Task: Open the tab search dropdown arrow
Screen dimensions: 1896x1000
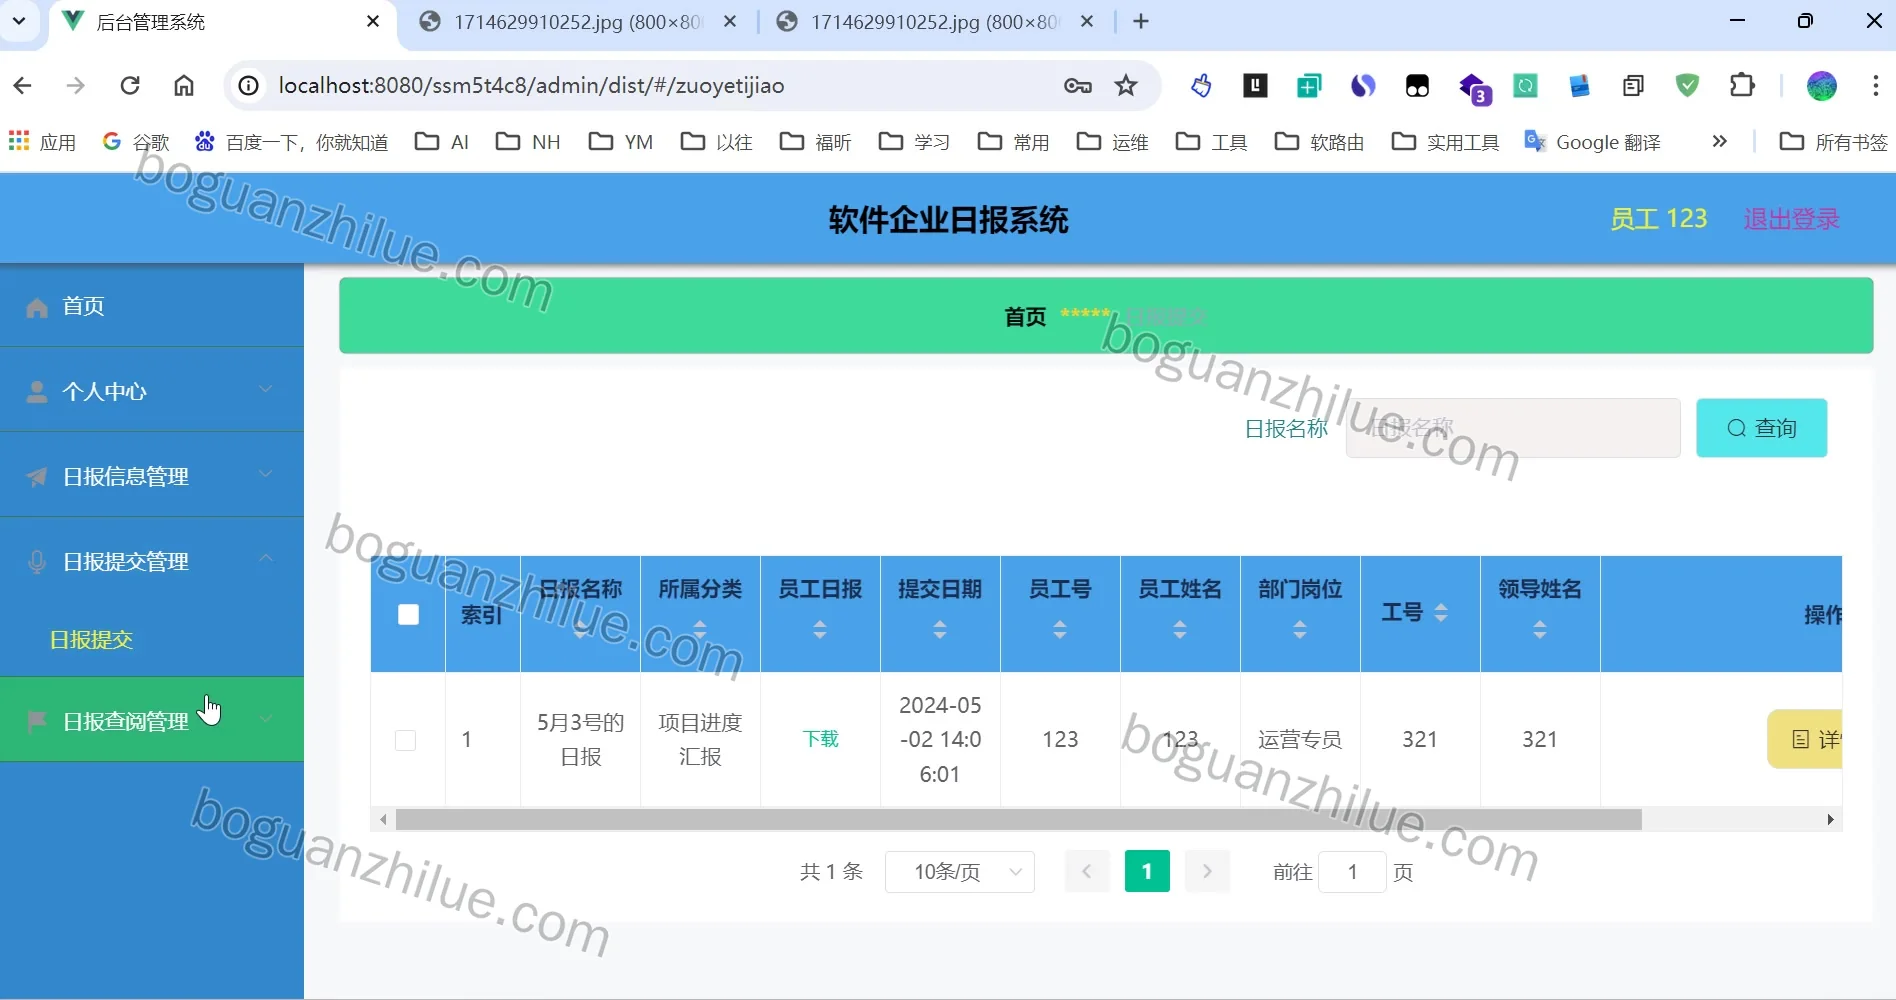Action: (18, 21)
